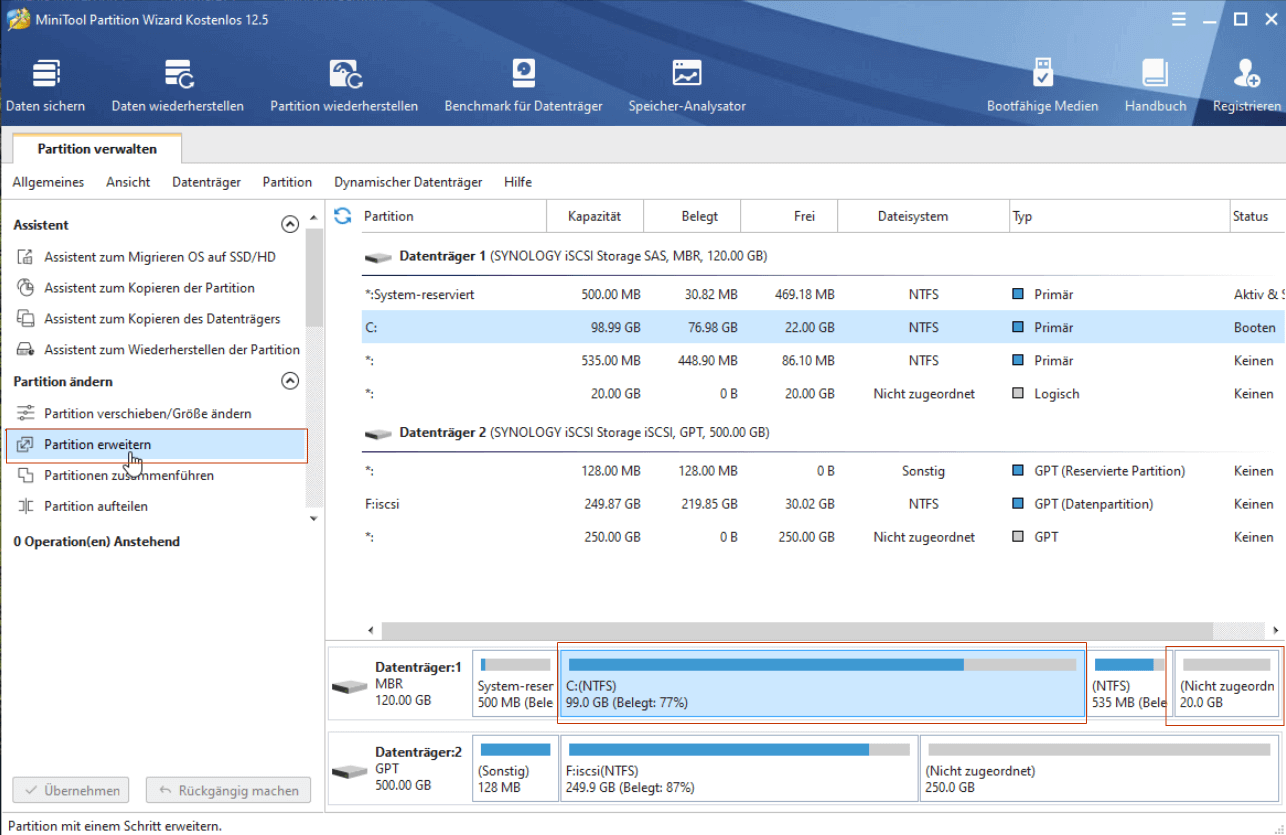The image size is (1286, 835).
Task: Select the 128.00 MB Sonstig partition row
Action: coord(823,471)
